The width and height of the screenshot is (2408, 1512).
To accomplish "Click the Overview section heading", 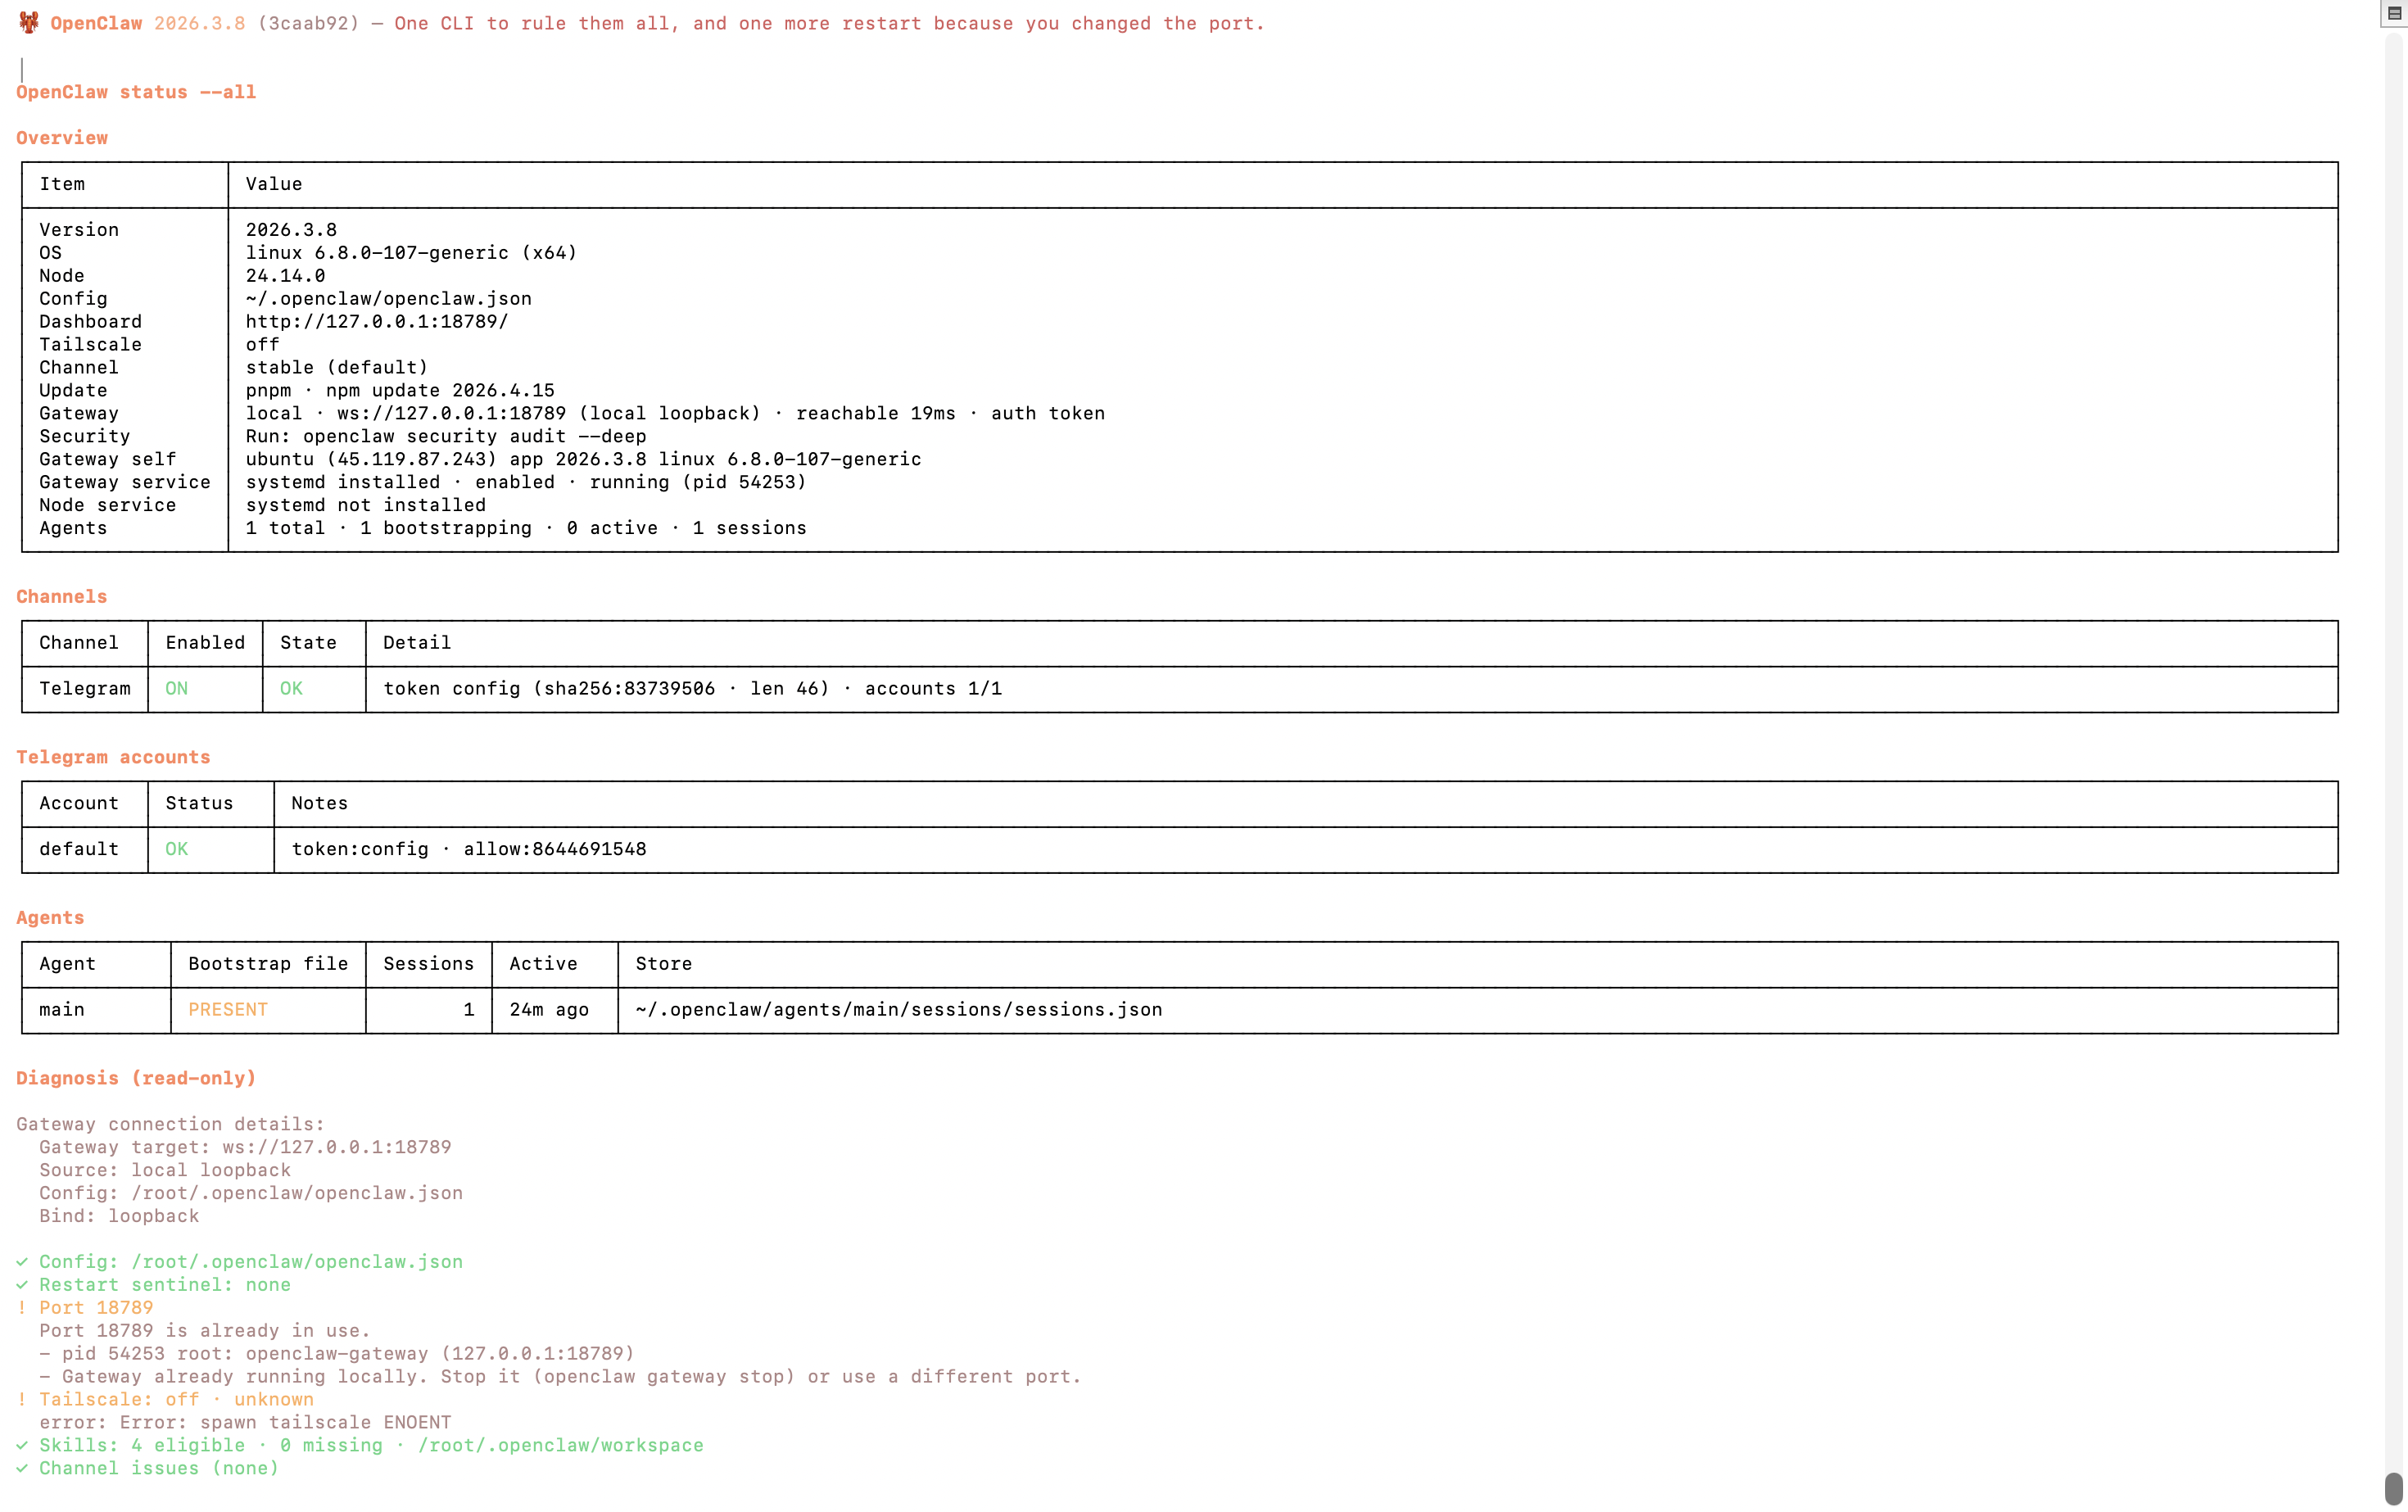I will (62, 138).
